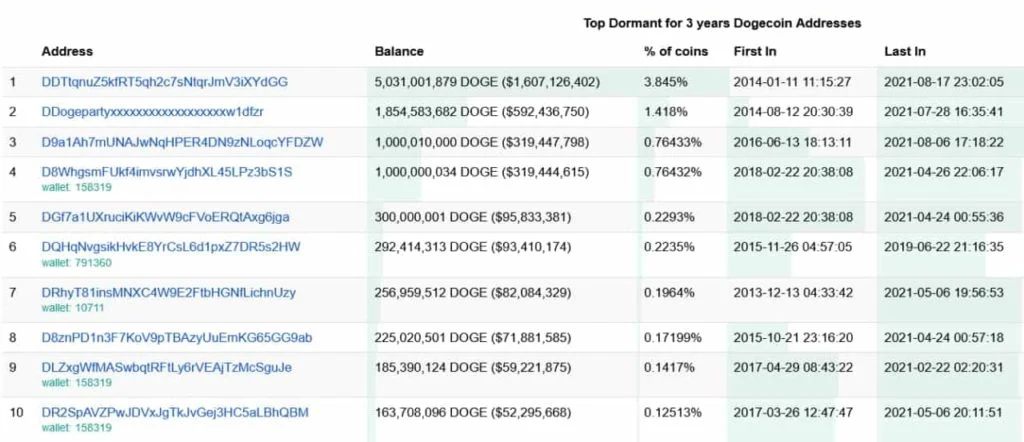Screen dimensions: 1024x442
Task: Open address DQHqNvgsikHvkE8YrCsL6d1pxZ7DR5s2HW
Action: tap(171, 247)
